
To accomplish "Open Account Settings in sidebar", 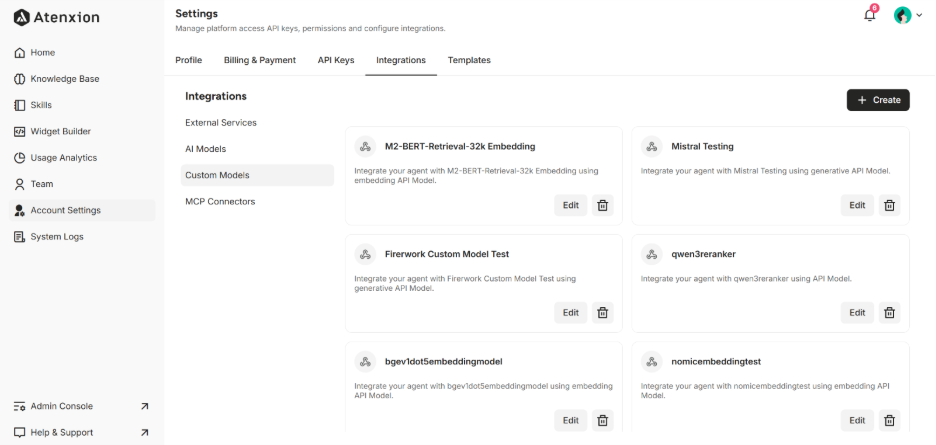I will tap(82, 210).
